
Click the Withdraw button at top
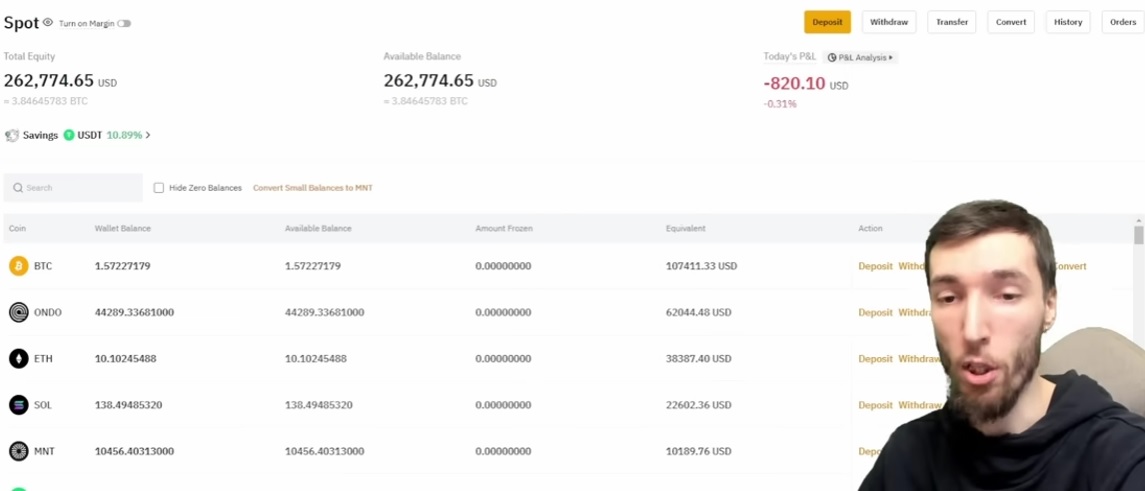tap(889, 22)
